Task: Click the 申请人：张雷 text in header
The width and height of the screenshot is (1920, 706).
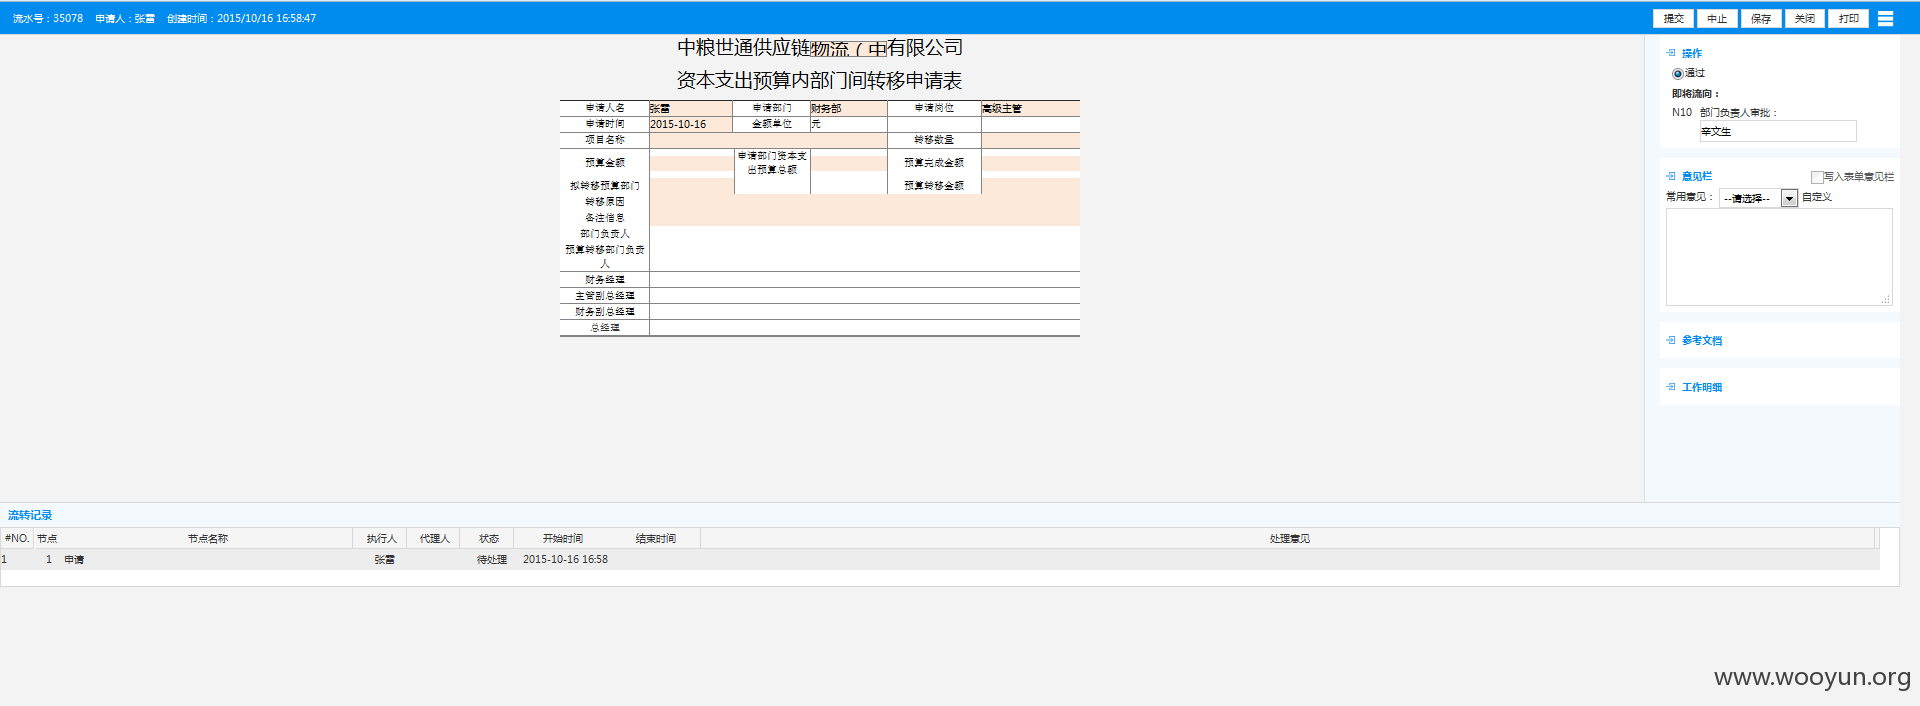Action: coord(125,18)
